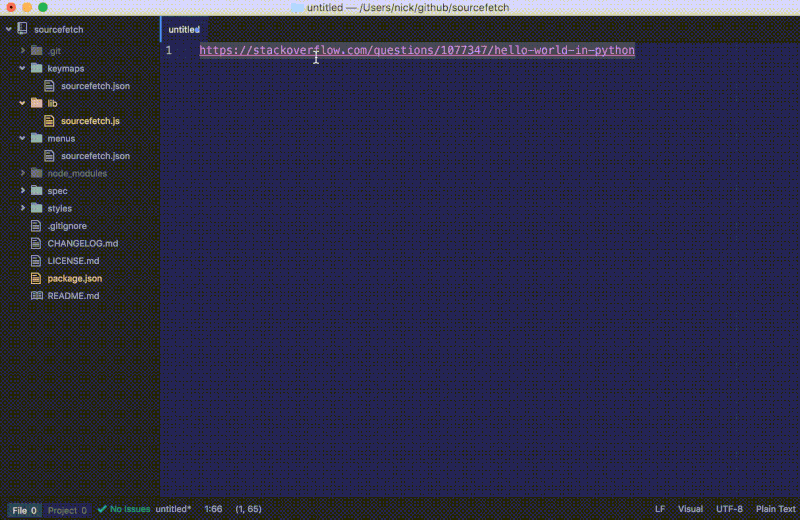Click the stackoverflow URL in the editor
This screenshot has height=520, width=800.
coord(416,50)
